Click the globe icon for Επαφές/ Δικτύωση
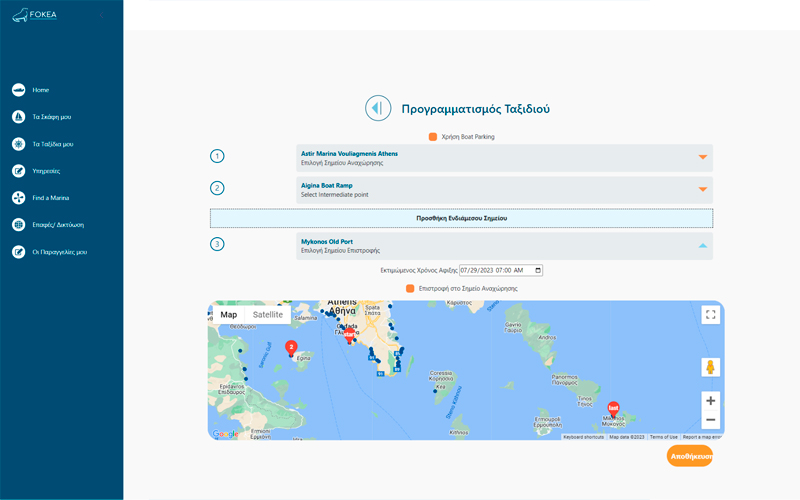800x500 pixels. 18,224
